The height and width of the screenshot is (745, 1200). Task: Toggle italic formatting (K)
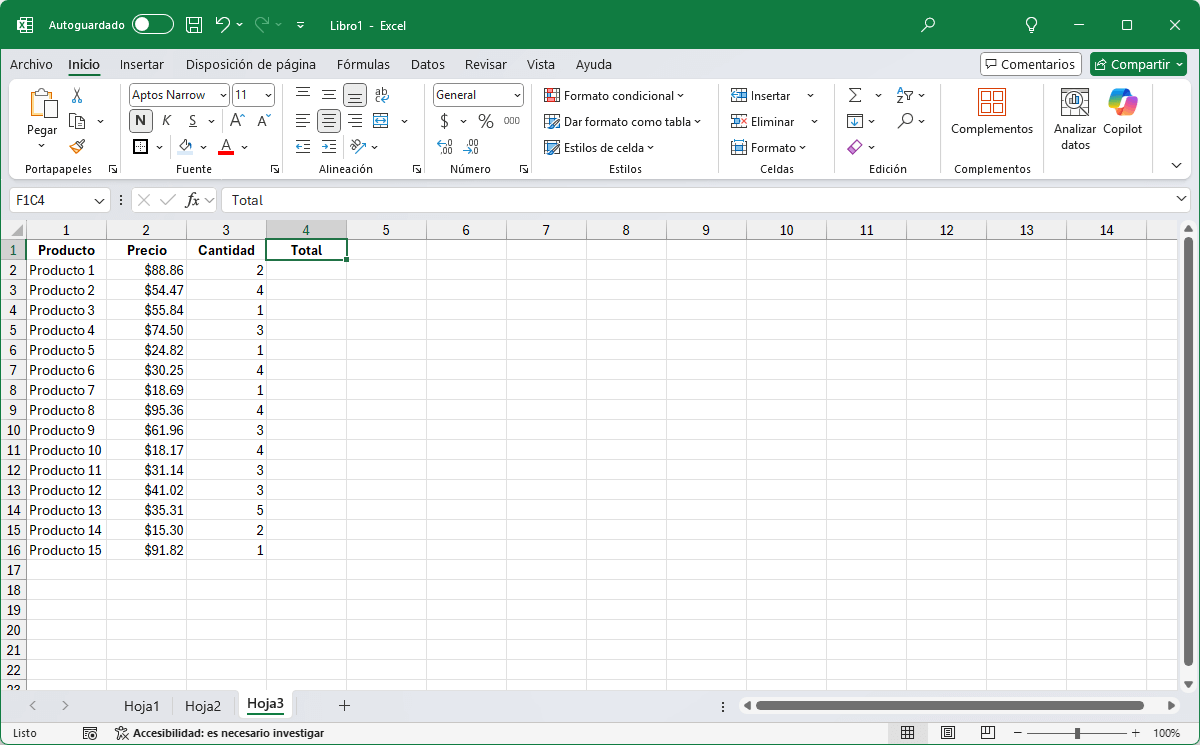(166, 121)
